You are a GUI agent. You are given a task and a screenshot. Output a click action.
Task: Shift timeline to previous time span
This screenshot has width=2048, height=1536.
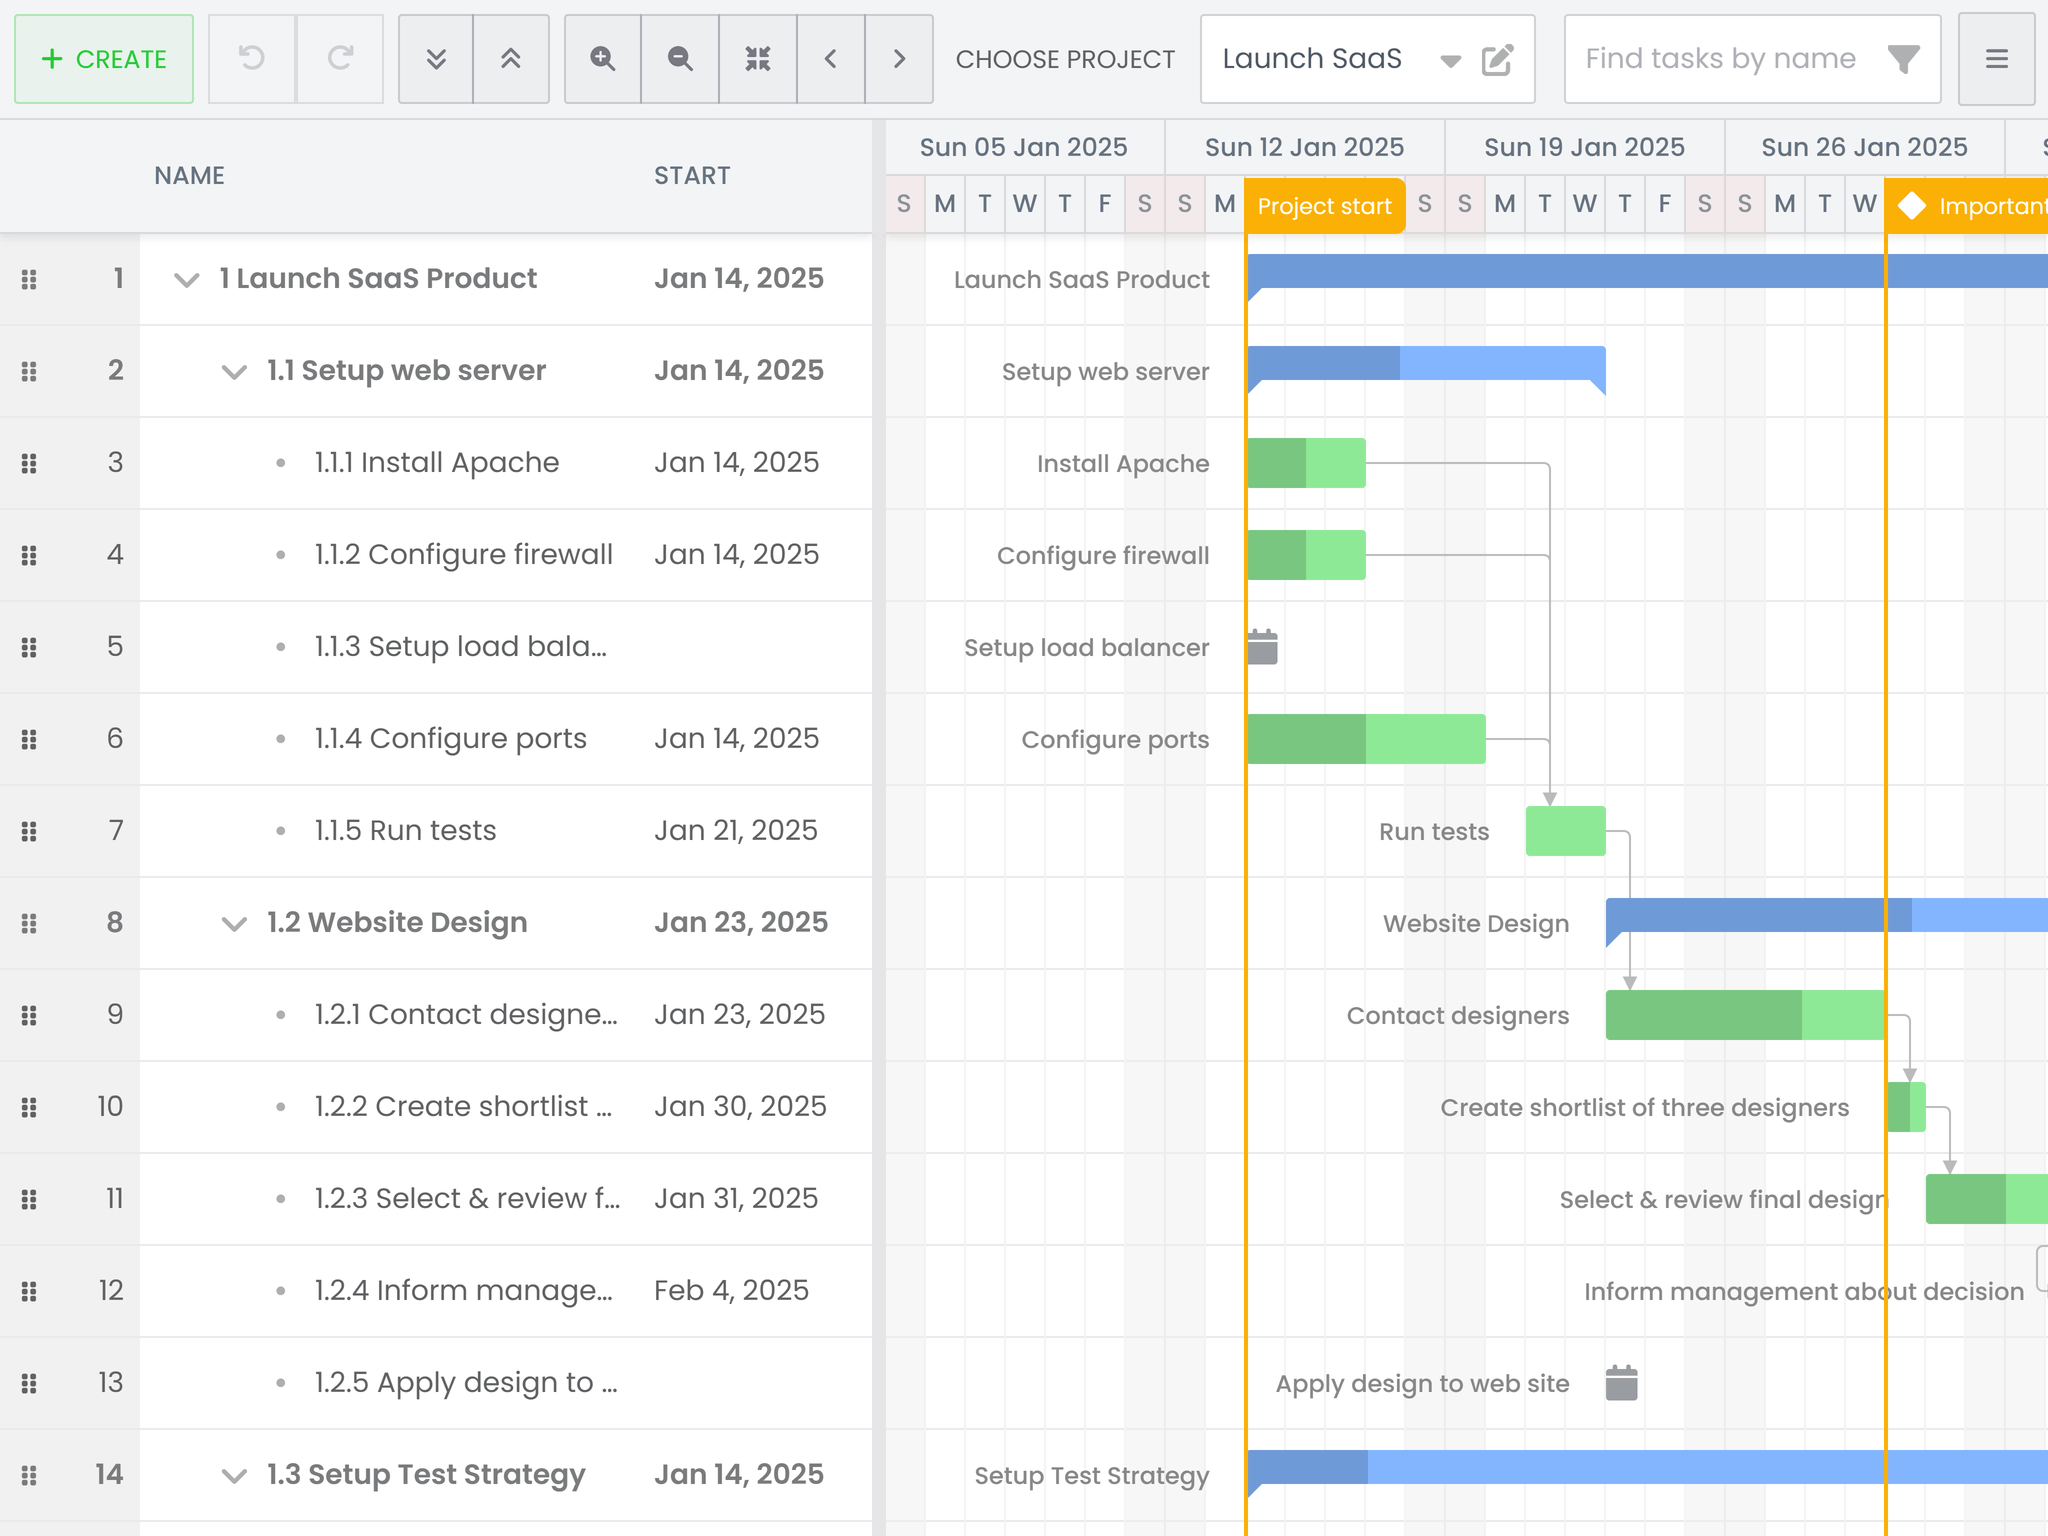click(x=830, y=59)
